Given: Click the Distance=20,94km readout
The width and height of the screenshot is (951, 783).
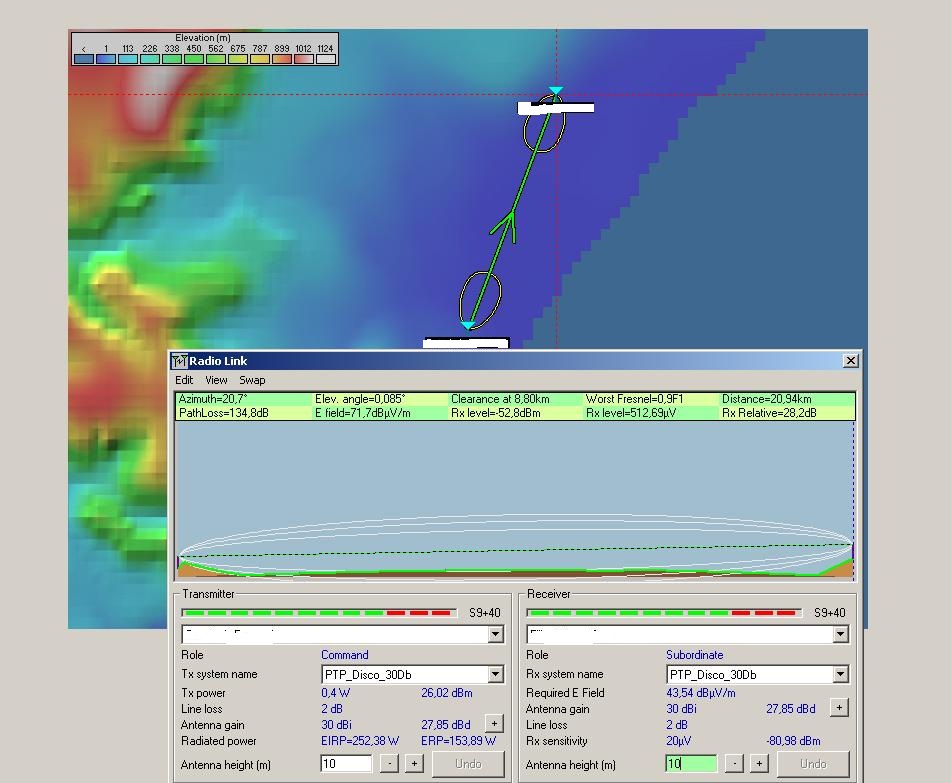Looking at the screenshot, I should (766, 399).
